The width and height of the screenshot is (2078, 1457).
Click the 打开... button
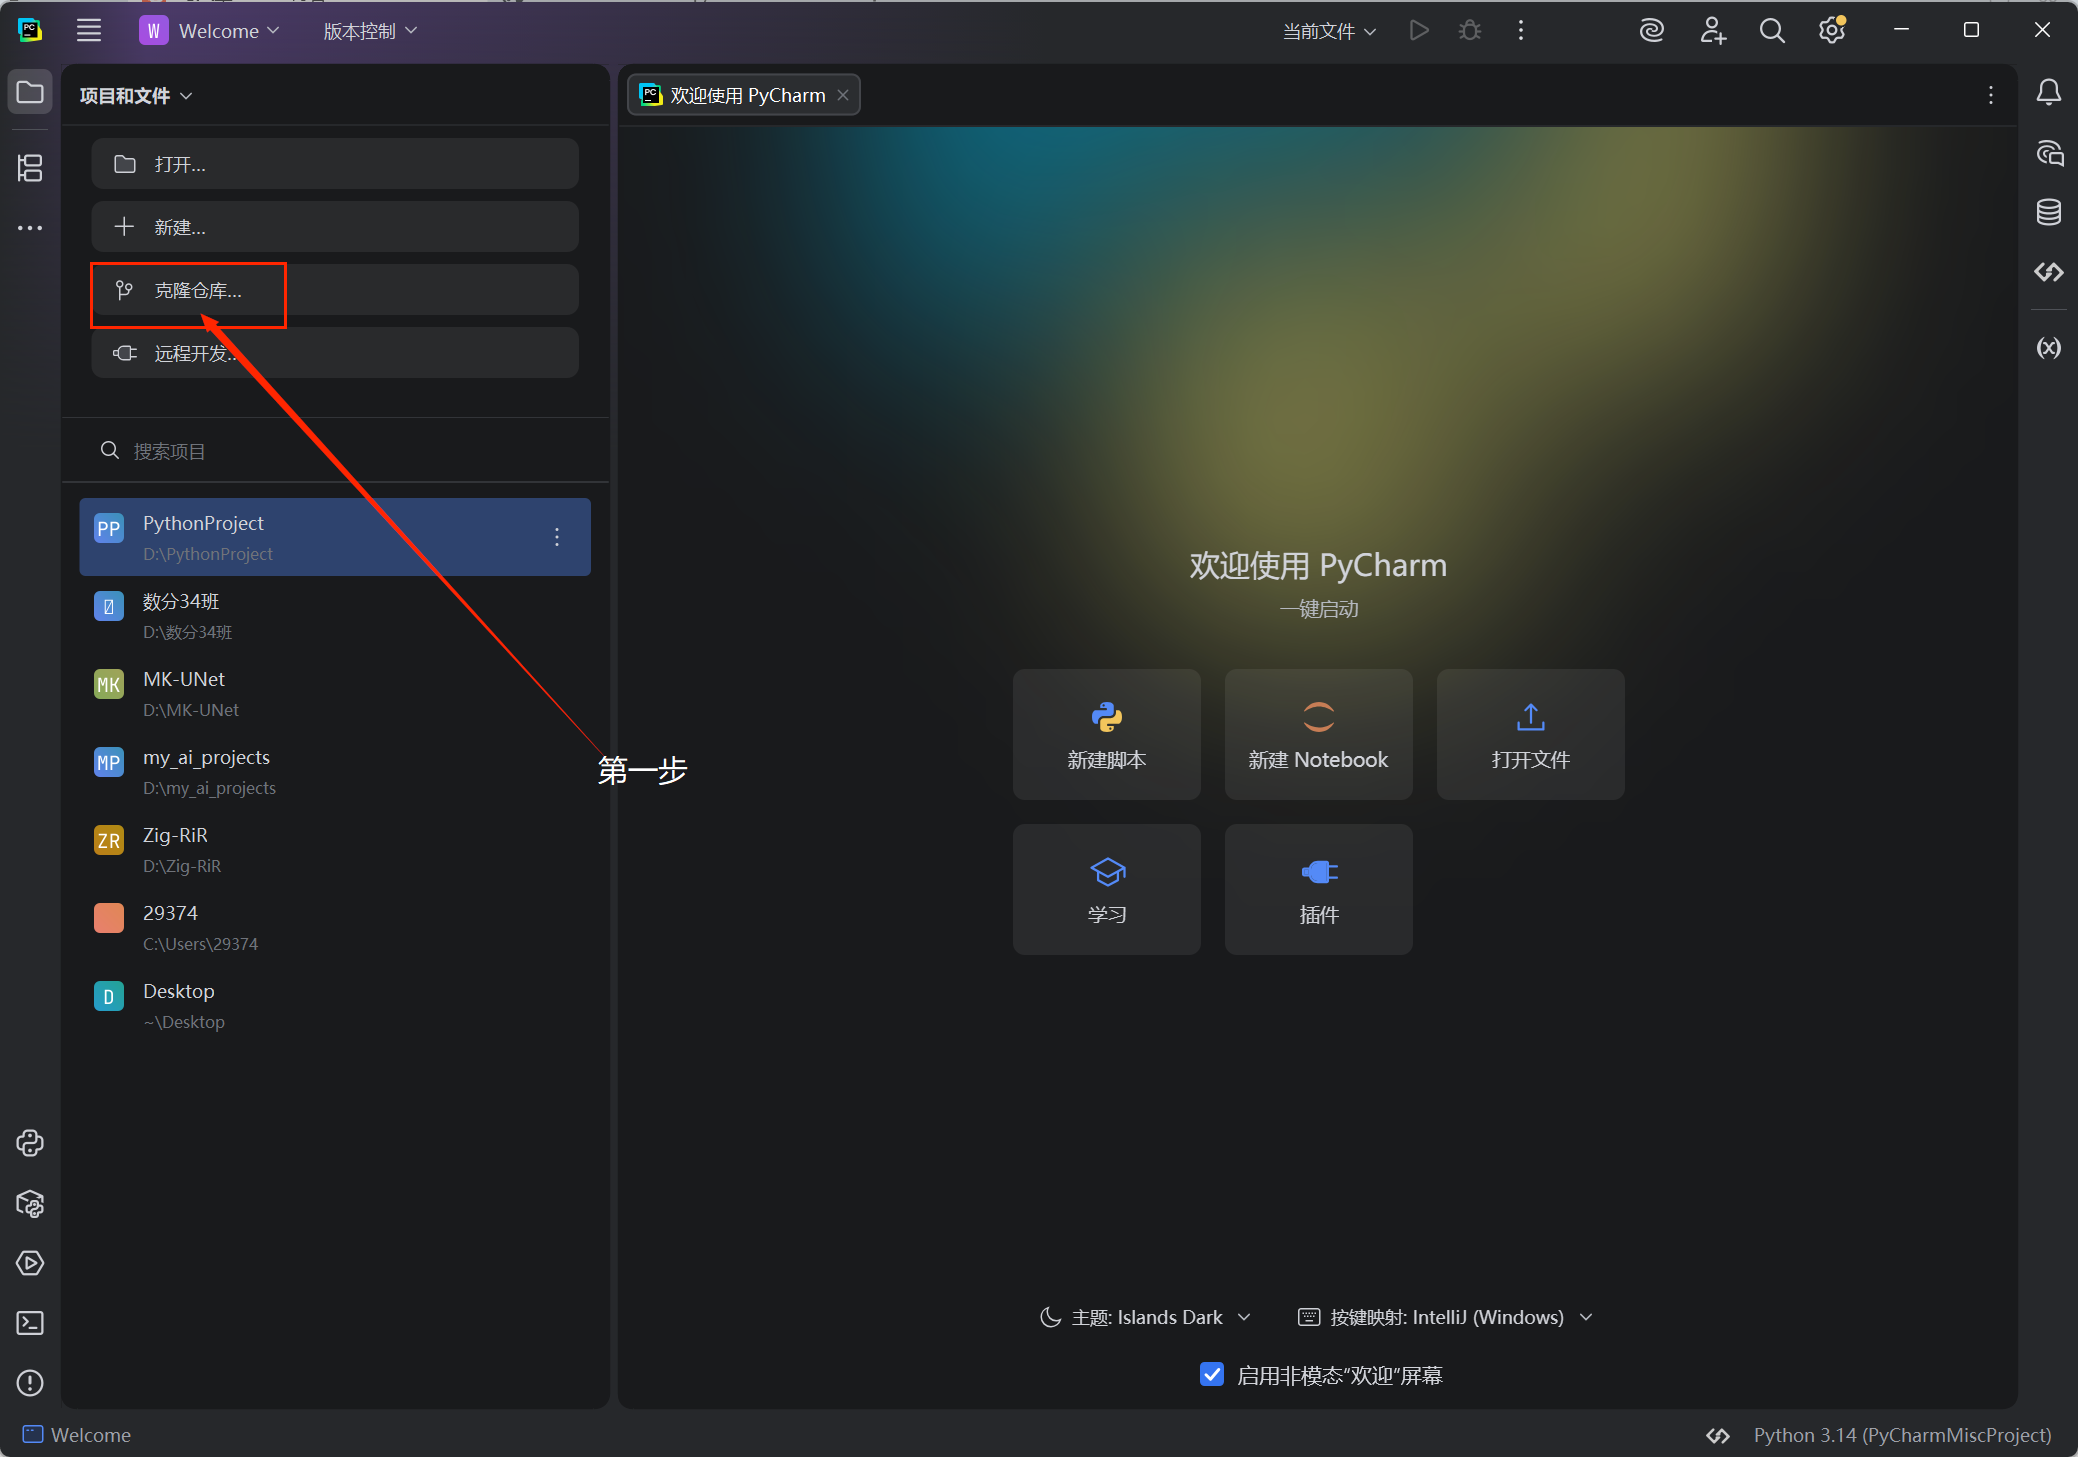click(335, 164)
